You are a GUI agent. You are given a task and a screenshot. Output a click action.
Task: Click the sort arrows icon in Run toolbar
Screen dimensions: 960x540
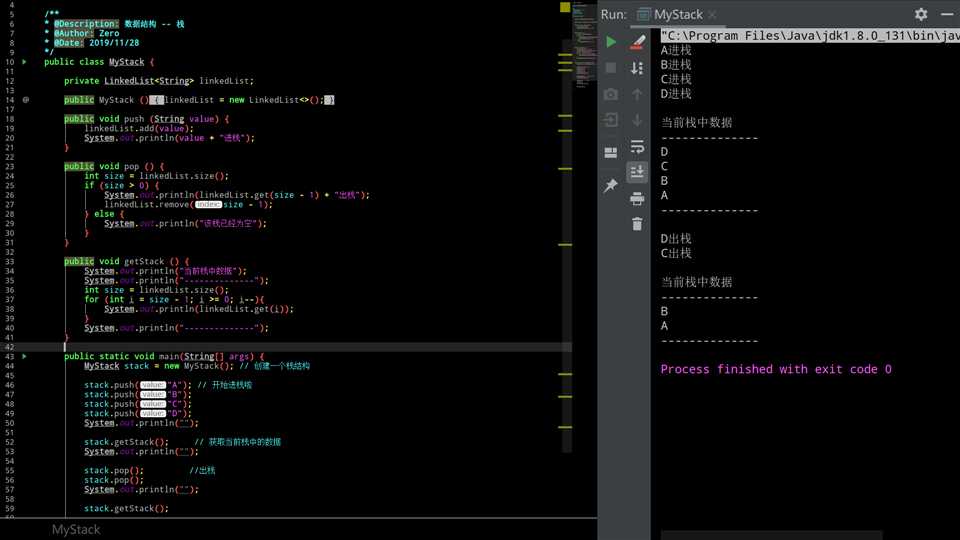637,68
